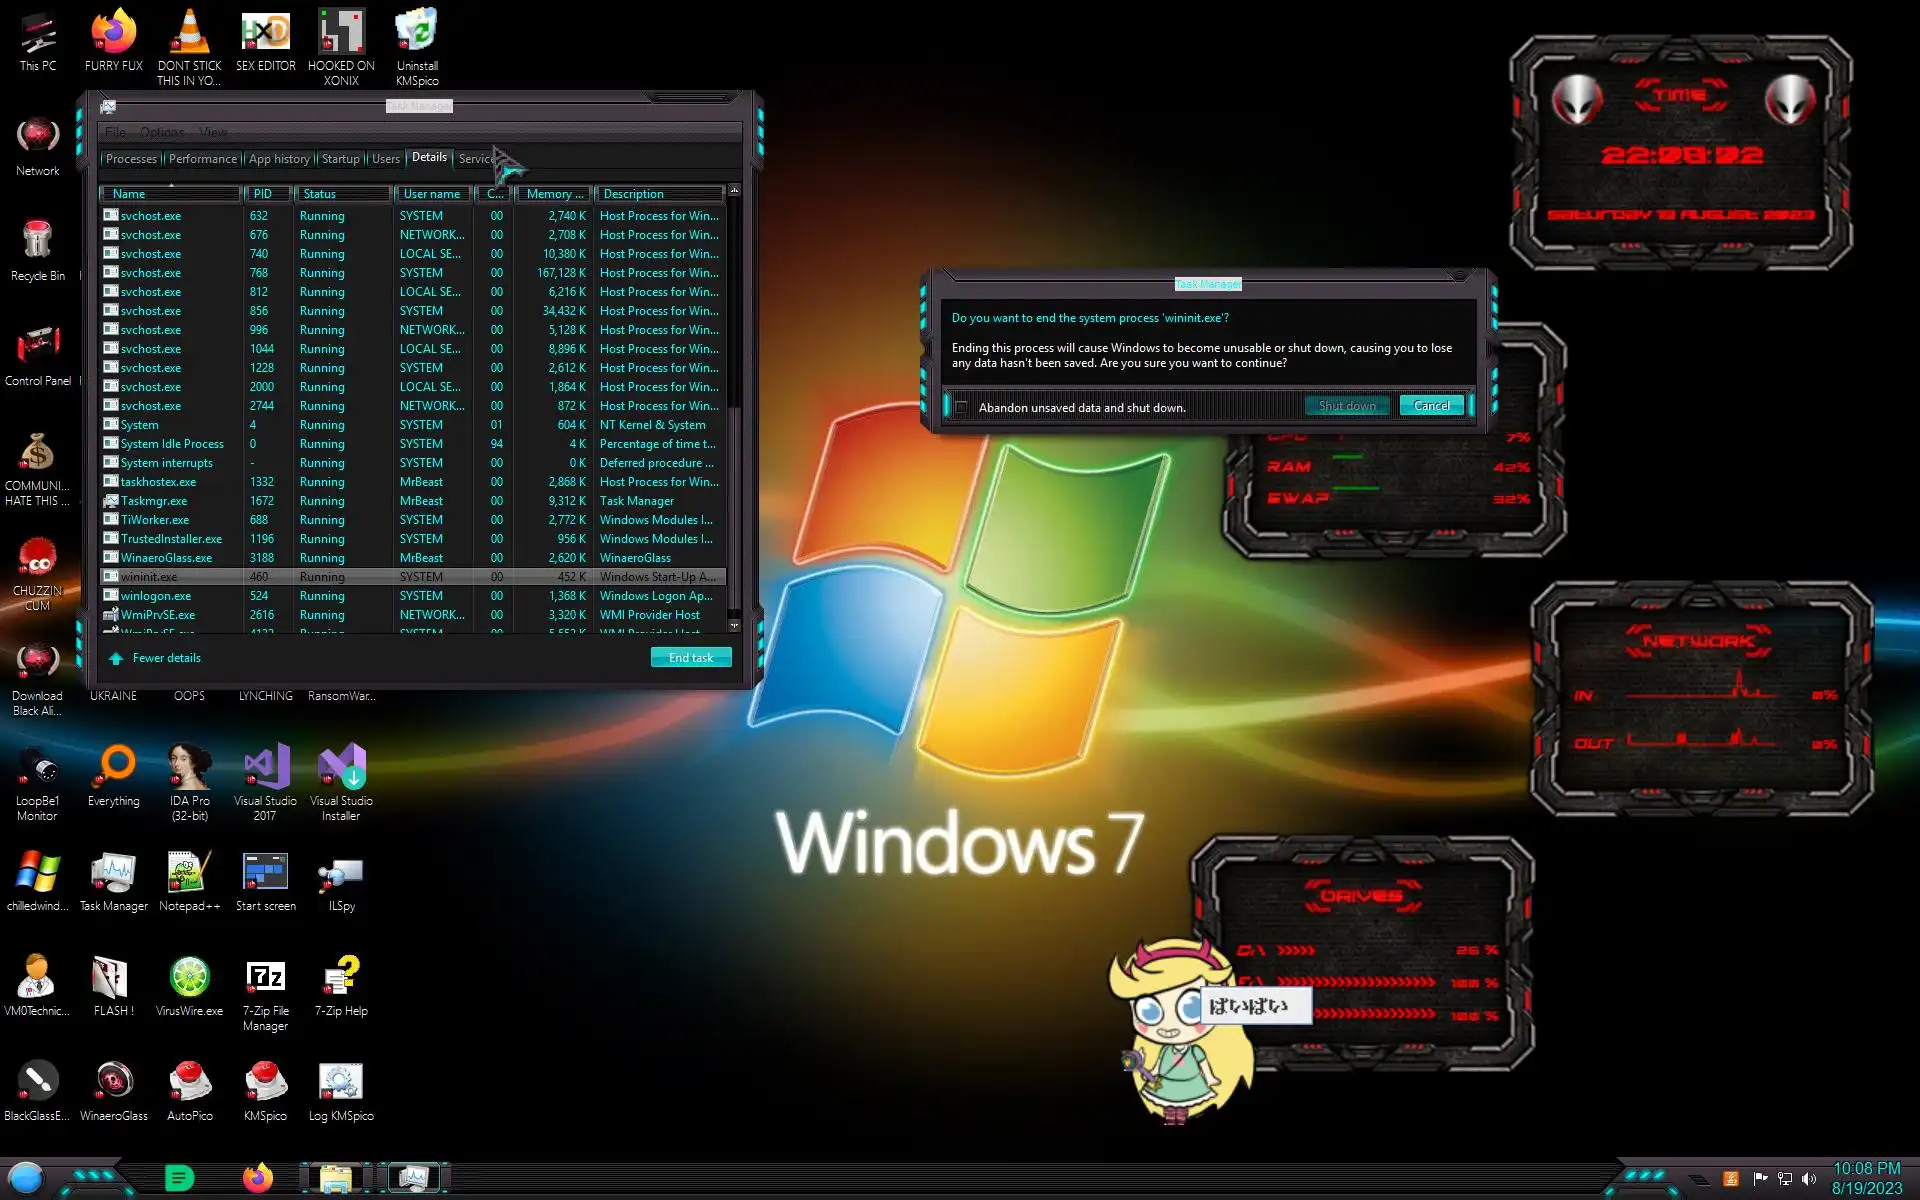
Task: Switch to the Performance tab
Action: (203, 159)
